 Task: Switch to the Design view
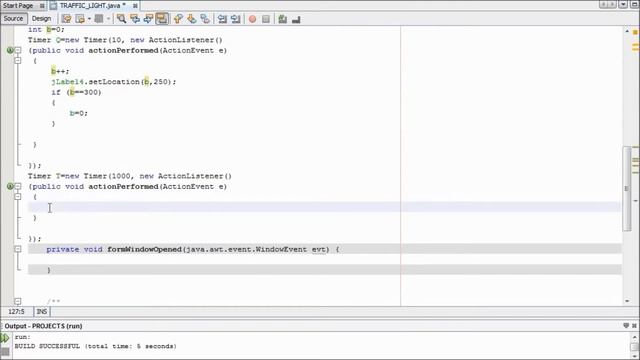point(41,18)
